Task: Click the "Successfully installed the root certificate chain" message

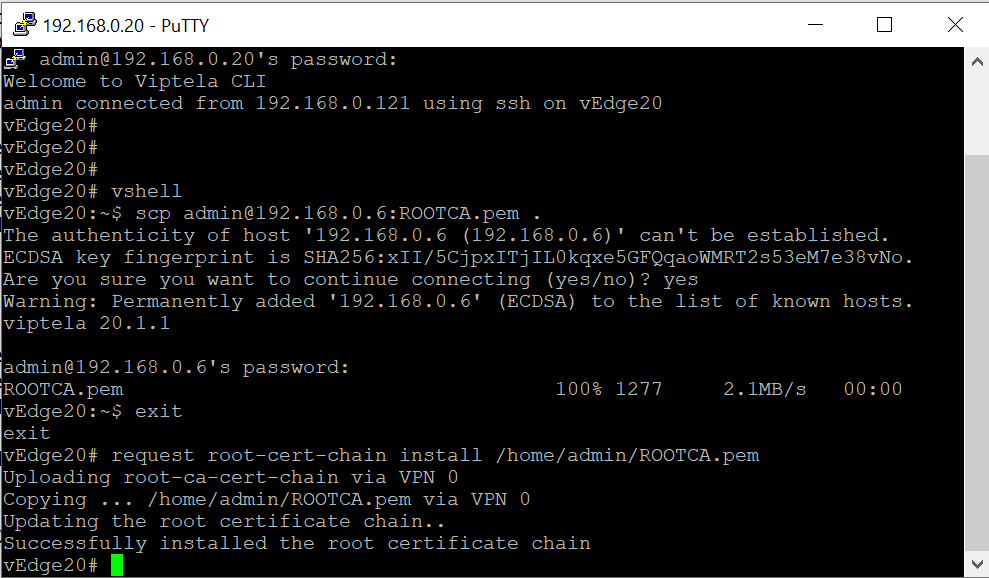Action: point(297,543)
